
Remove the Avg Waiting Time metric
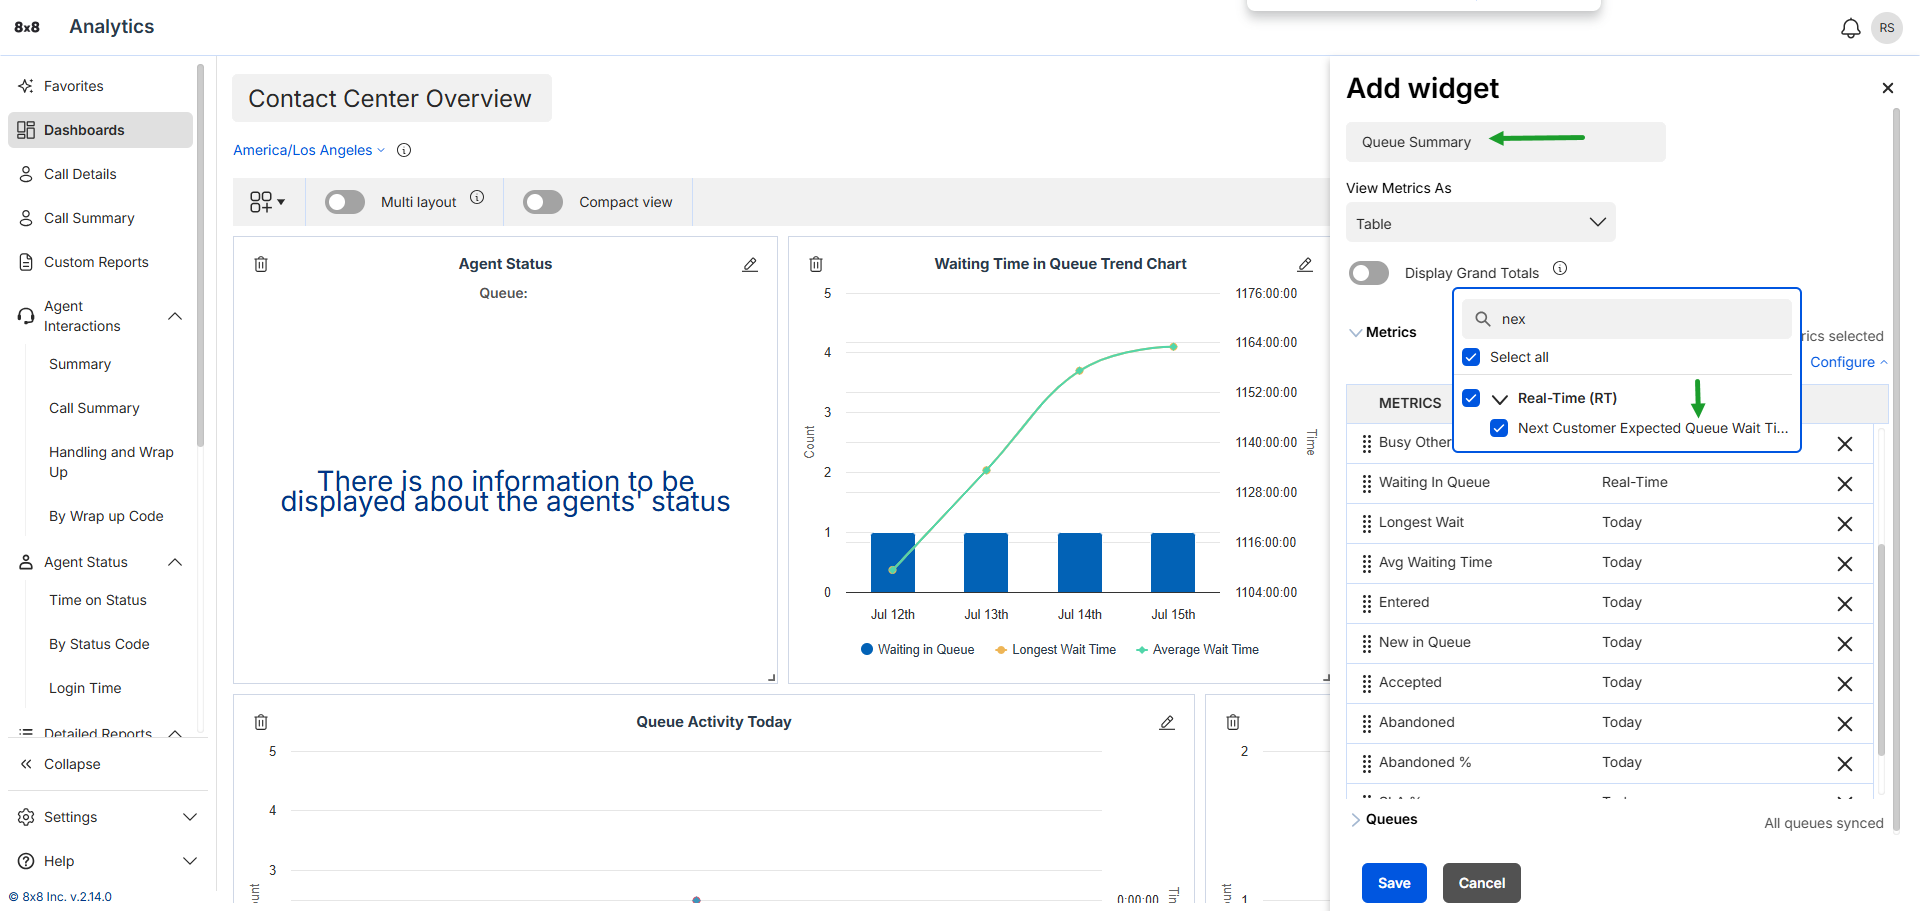[1845, 564]
